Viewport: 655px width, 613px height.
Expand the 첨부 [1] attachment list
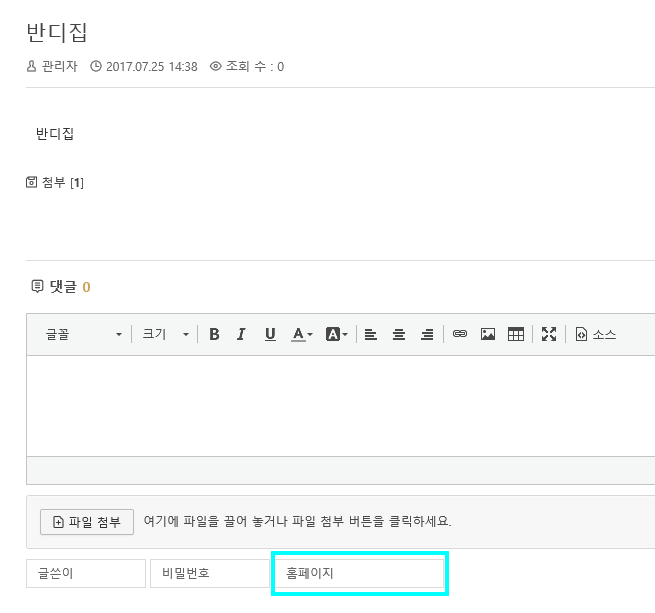pos(55,183)
